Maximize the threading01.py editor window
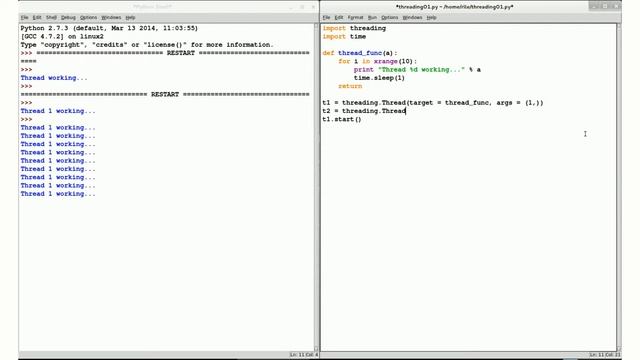Viewport: 640px width, 360px height. coord(605,6)
